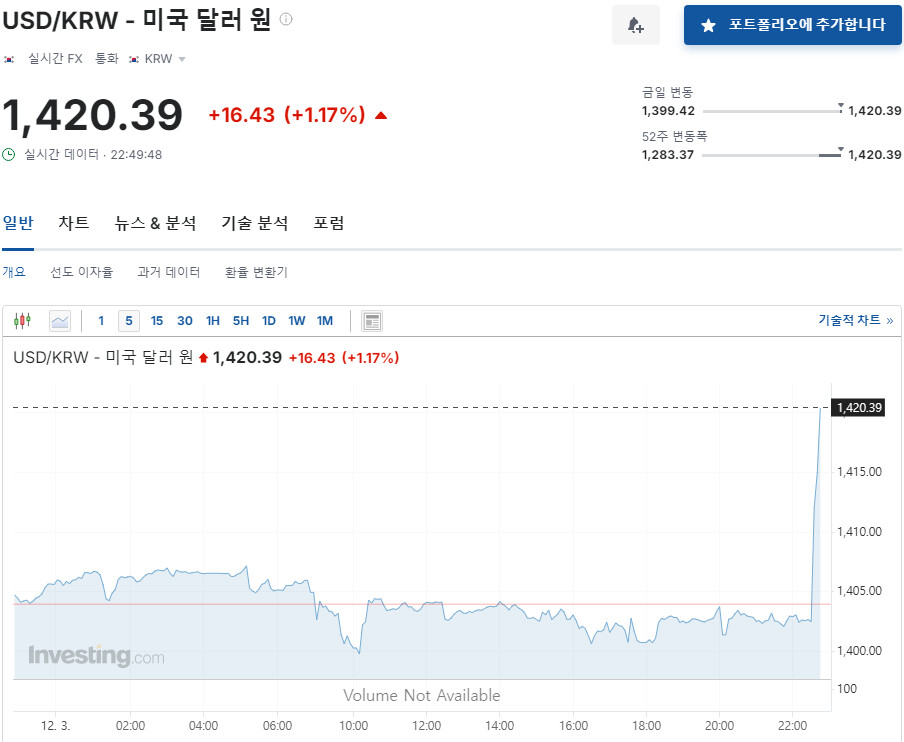Select the 1D chart interval

coord(269,321)
